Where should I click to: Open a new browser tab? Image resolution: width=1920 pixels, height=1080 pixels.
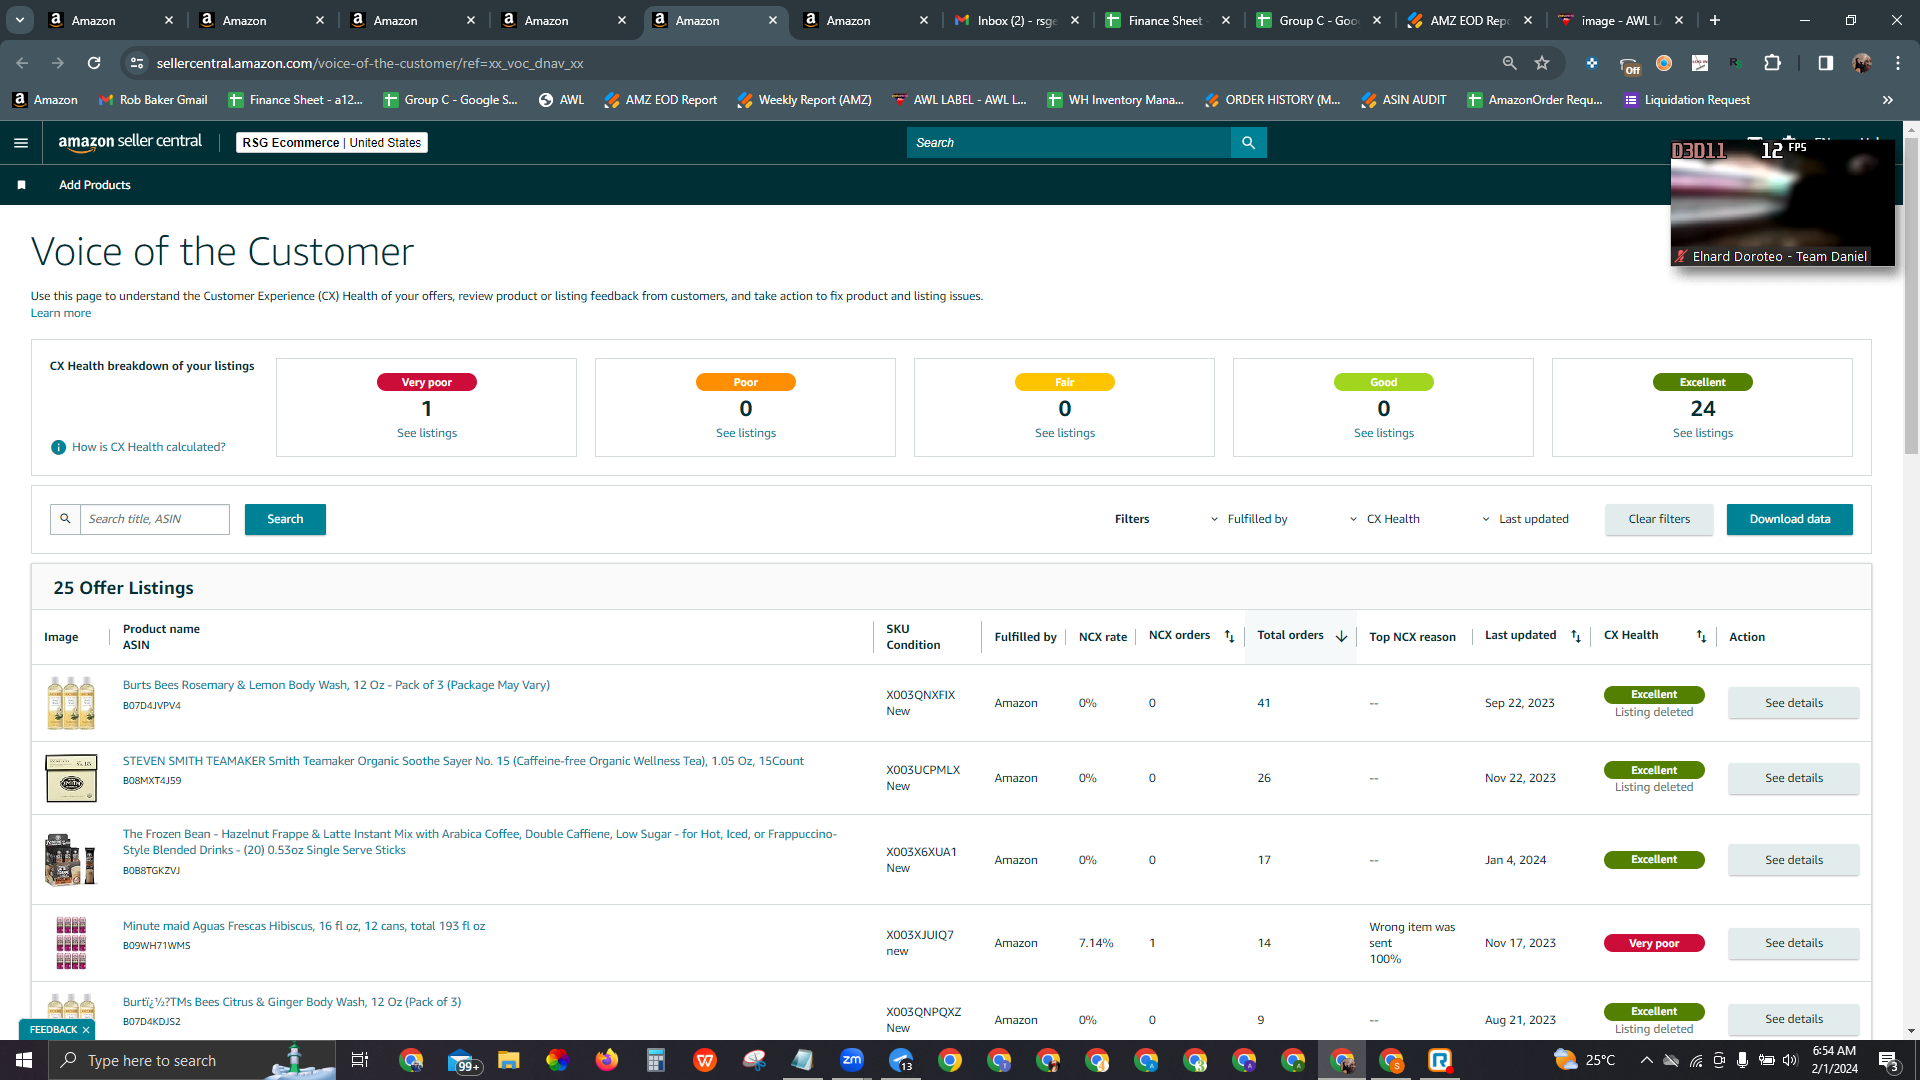coord(1715,20)
